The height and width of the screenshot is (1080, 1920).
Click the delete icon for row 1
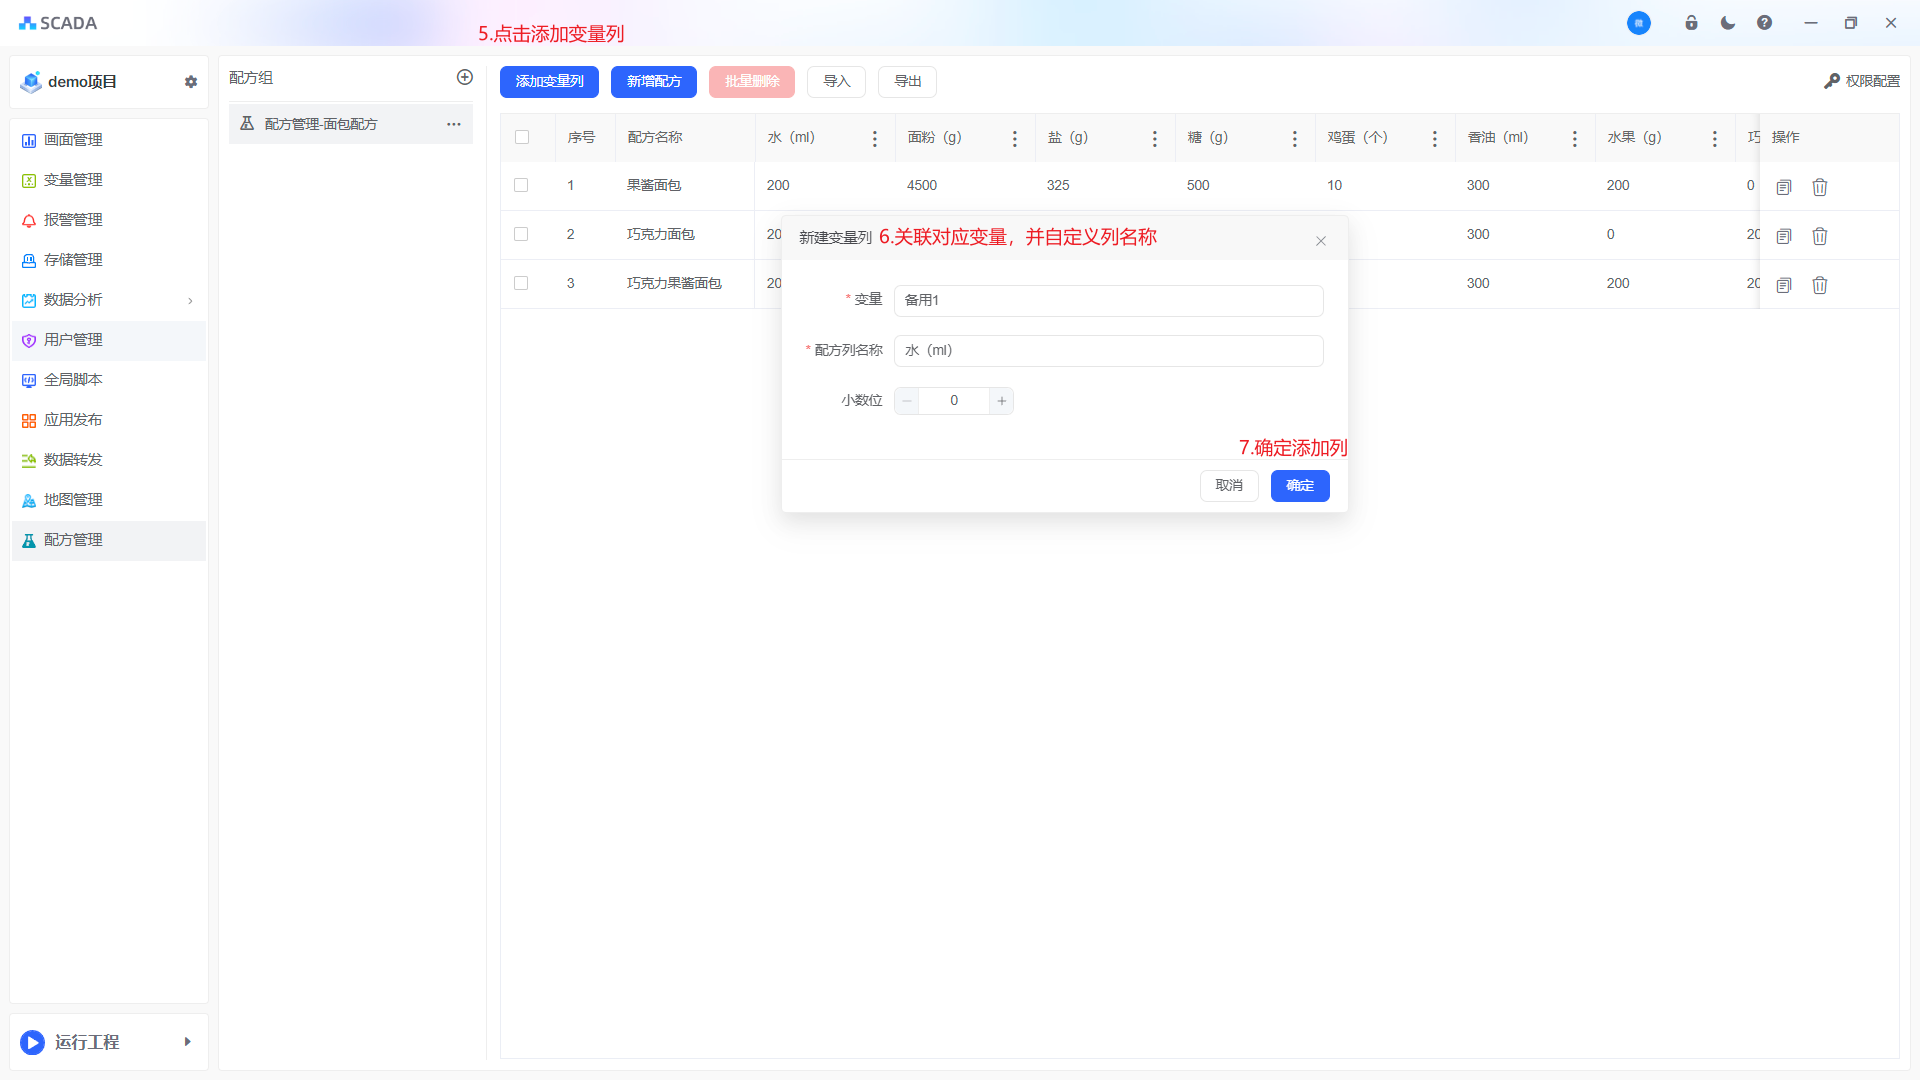pyautogui.click(x=1820, y=187)
